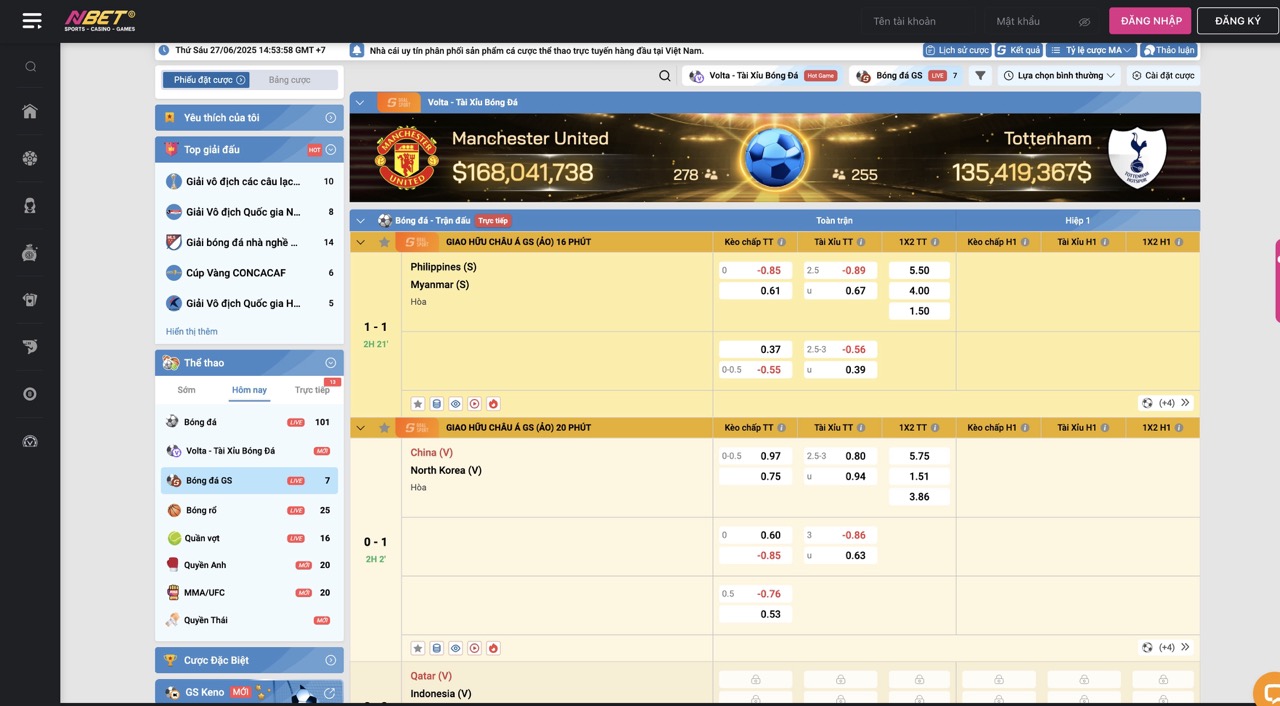Switch to the Bảng cược tab
Image resolution: width=1280 pixels, height=706 pixels.
click(x=290, y=80)
